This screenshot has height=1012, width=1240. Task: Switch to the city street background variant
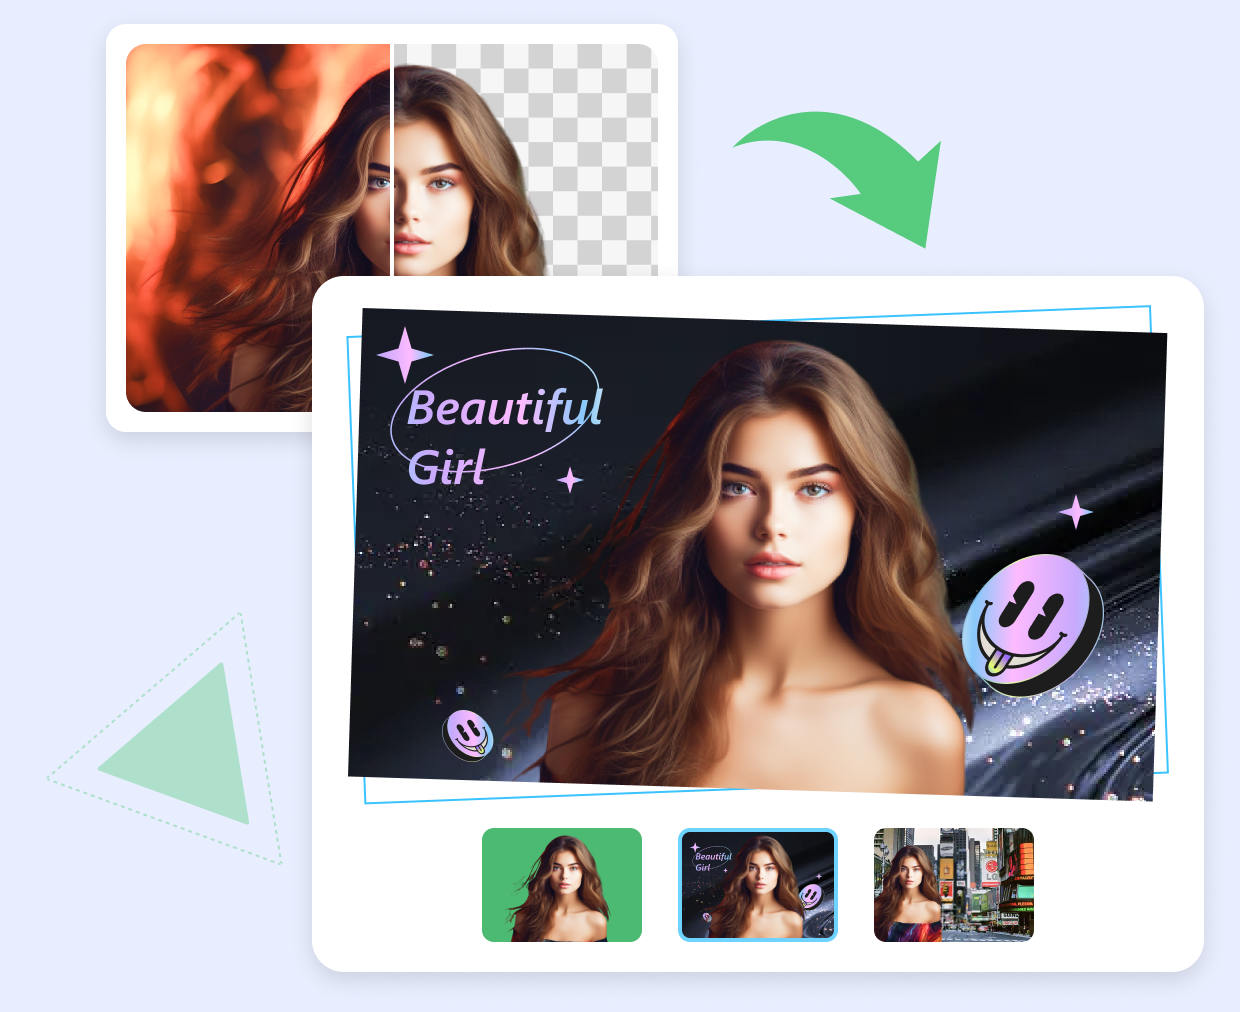[x=954, y=884]
